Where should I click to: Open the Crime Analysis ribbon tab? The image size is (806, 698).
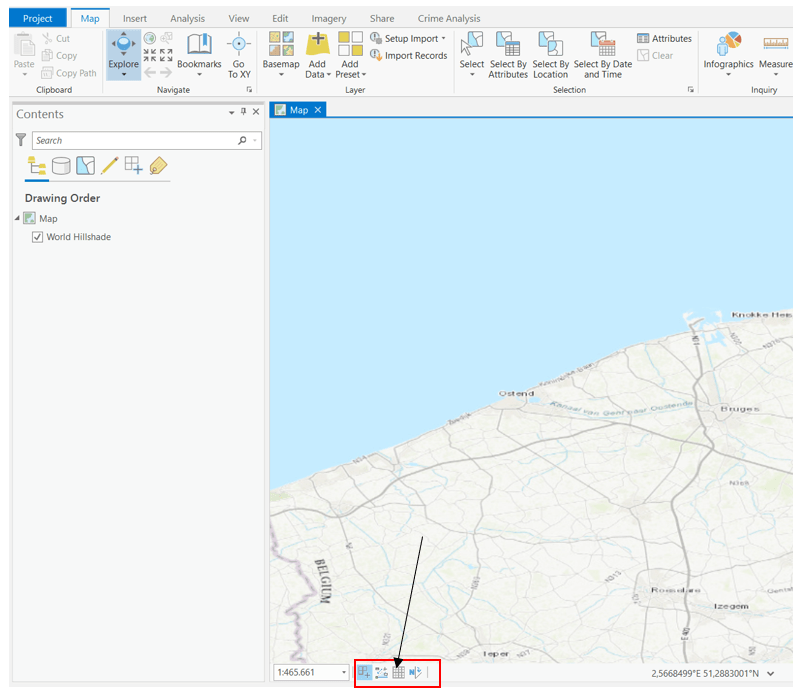(x=449, y=18)
